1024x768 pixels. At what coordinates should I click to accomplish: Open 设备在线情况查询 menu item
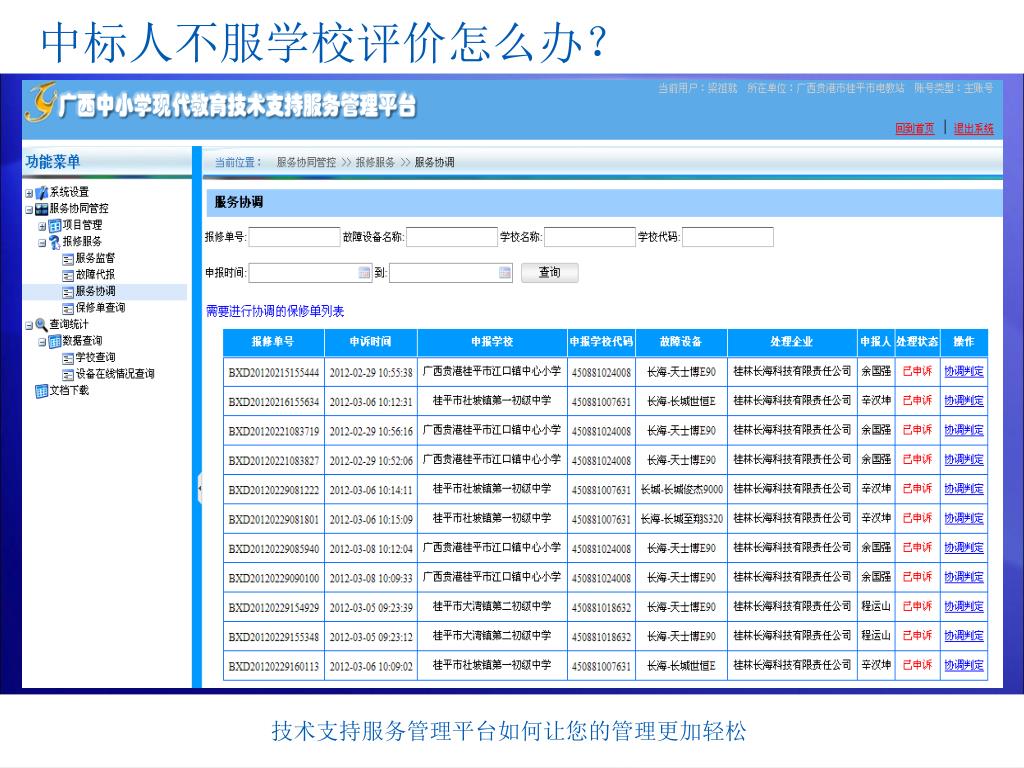115,374
